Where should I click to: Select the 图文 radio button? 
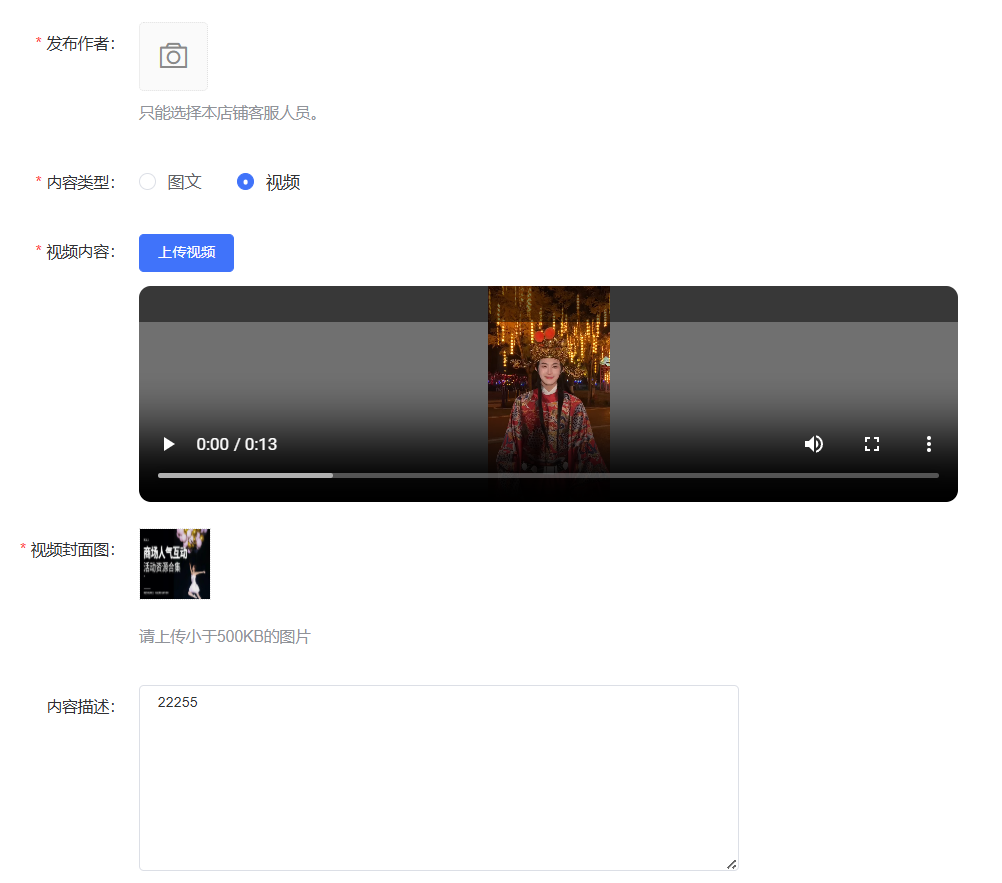(x=148, y=182)
